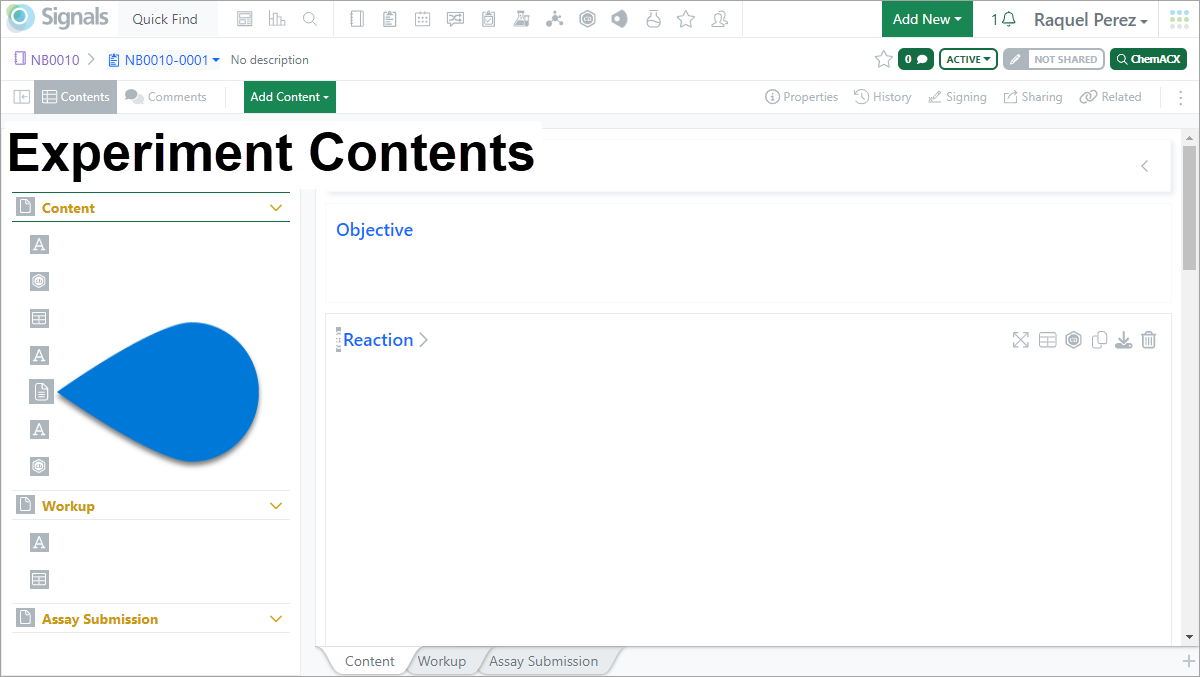
Task: Favorite the experiment with the star toggle
Action: click(883, 59)
